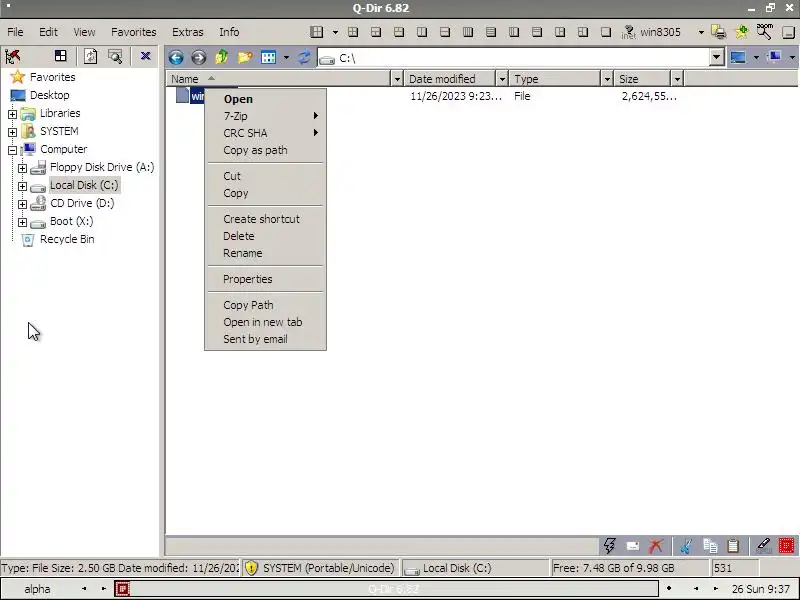Click the page refresh icon in tree toolbar
Viewport: 800px width, 600px height.
coord(91,56)
